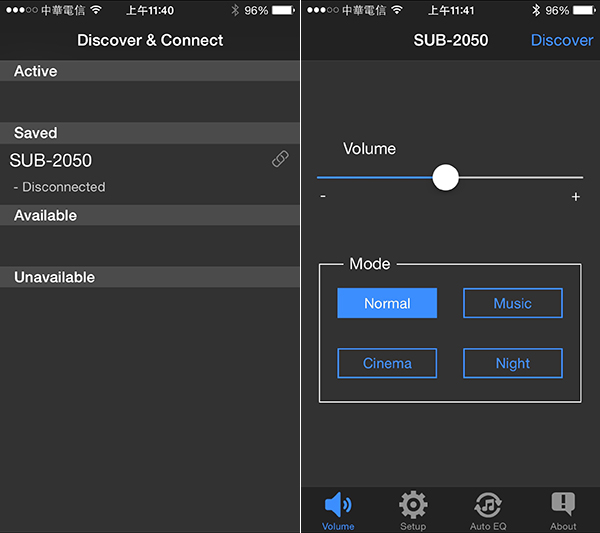600x533 pixels.
Task: Tap the '- Disconnected' status text
Action: click(59, 187)
